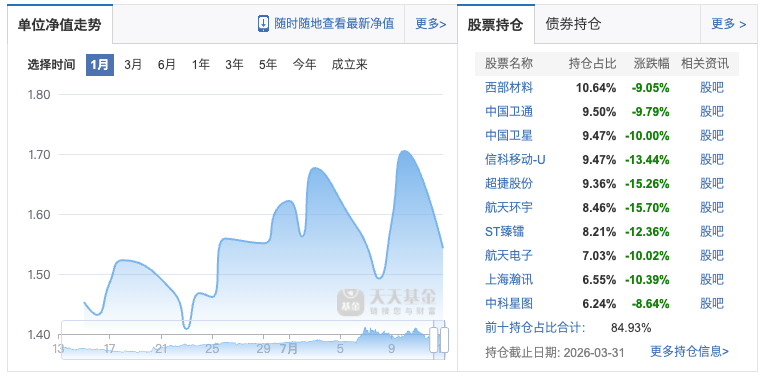Open 股吧 for 航天电子
The image size is (764, 376).
coord(712,255)
